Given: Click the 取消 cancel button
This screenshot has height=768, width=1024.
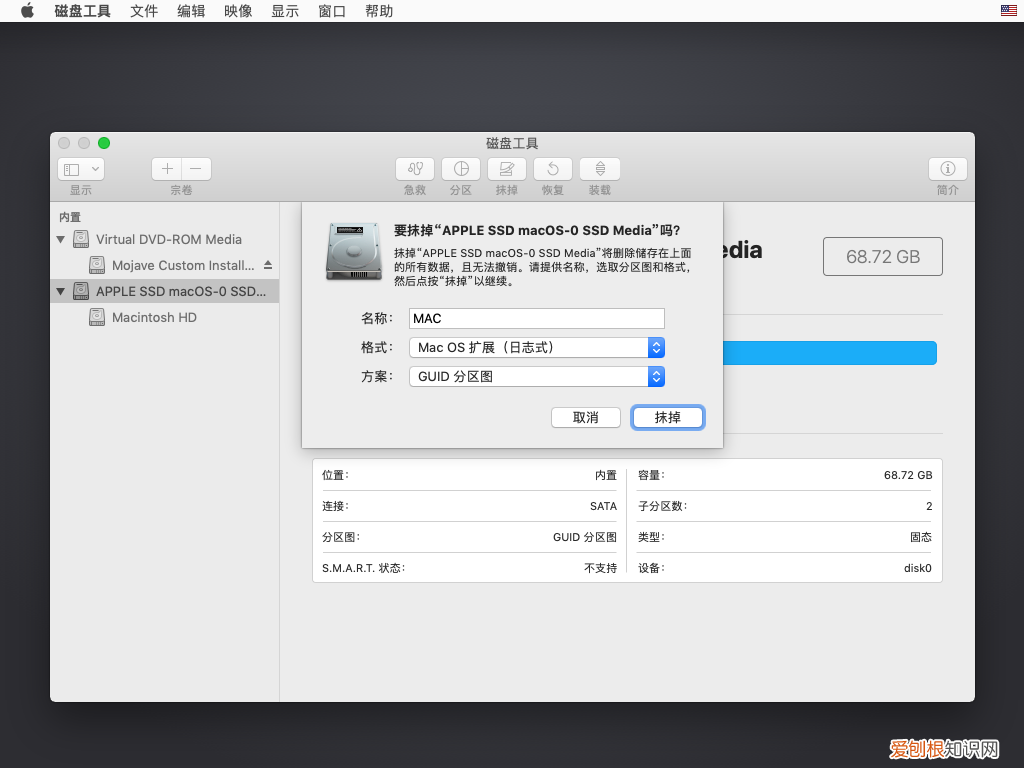Looking at the screenshot, I should coord(586,417).
